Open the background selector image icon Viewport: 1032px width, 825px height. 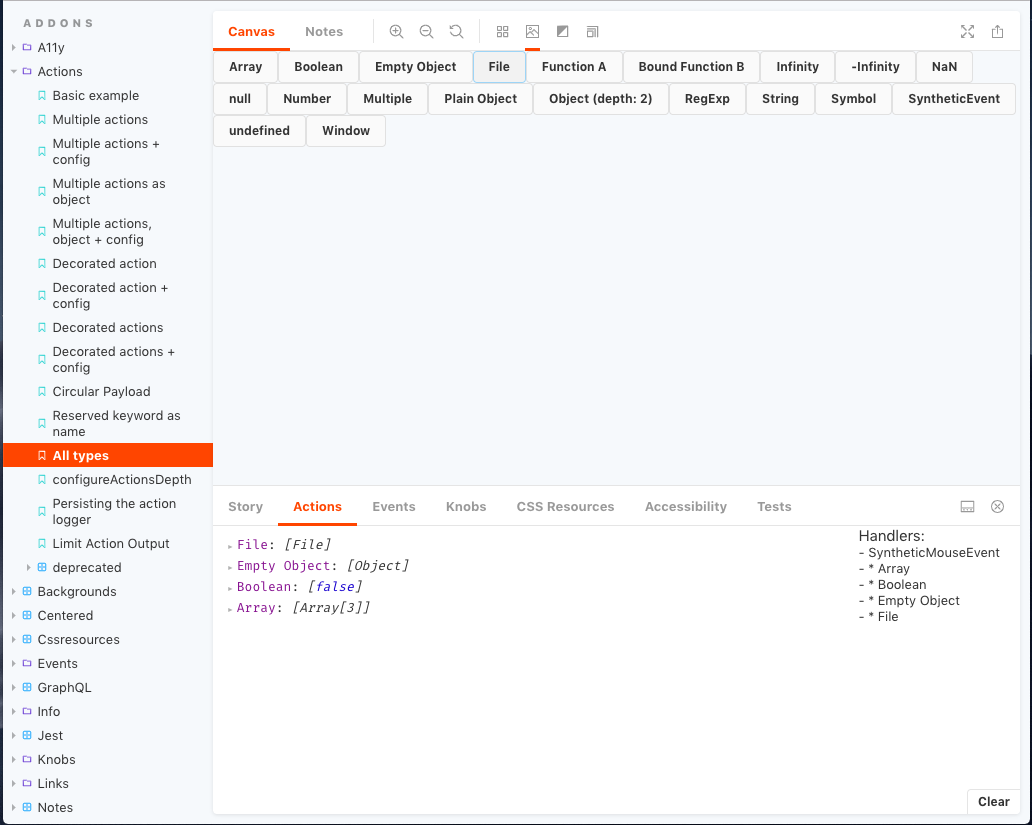[532, 31]
